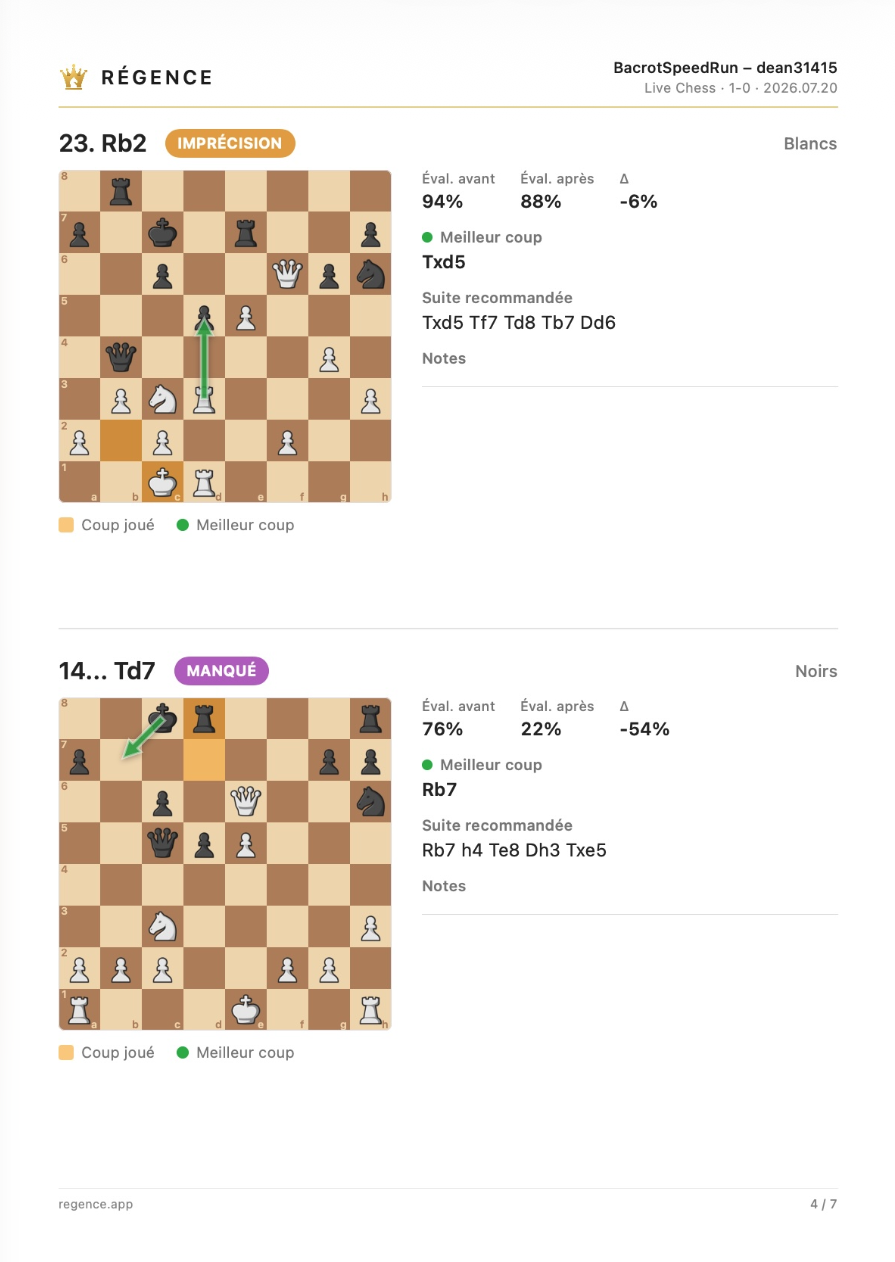
Task: Click the Régence crown logo icon
Action: 73,77
